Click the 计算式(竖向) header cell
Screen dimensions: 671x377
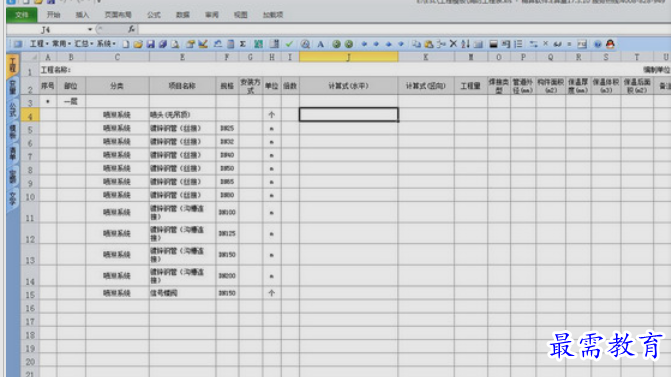(426, 86)
